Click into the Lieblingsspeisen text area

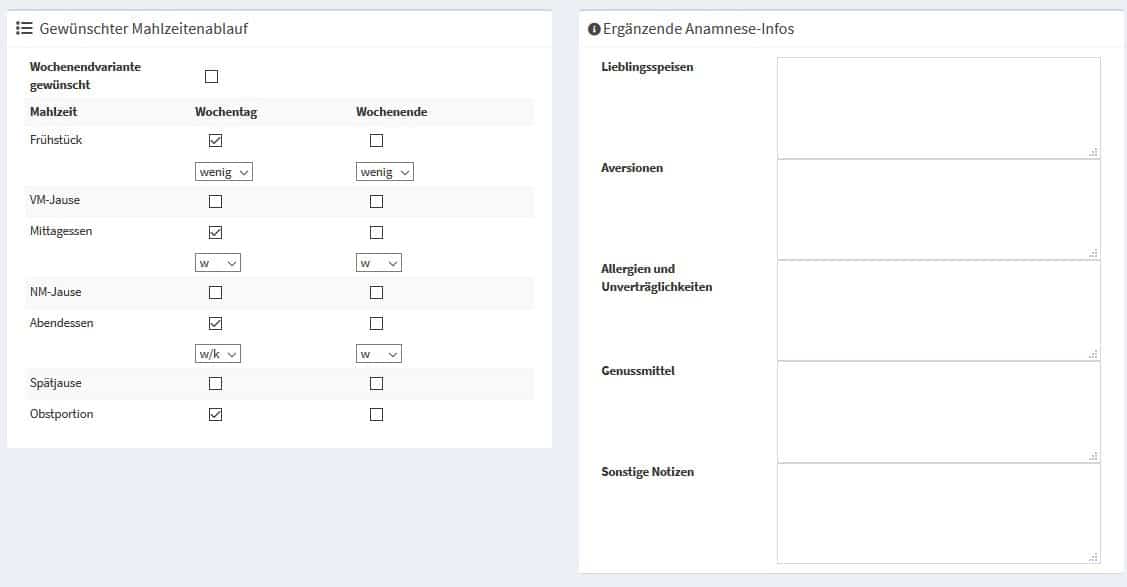click(x=937, y=107)
